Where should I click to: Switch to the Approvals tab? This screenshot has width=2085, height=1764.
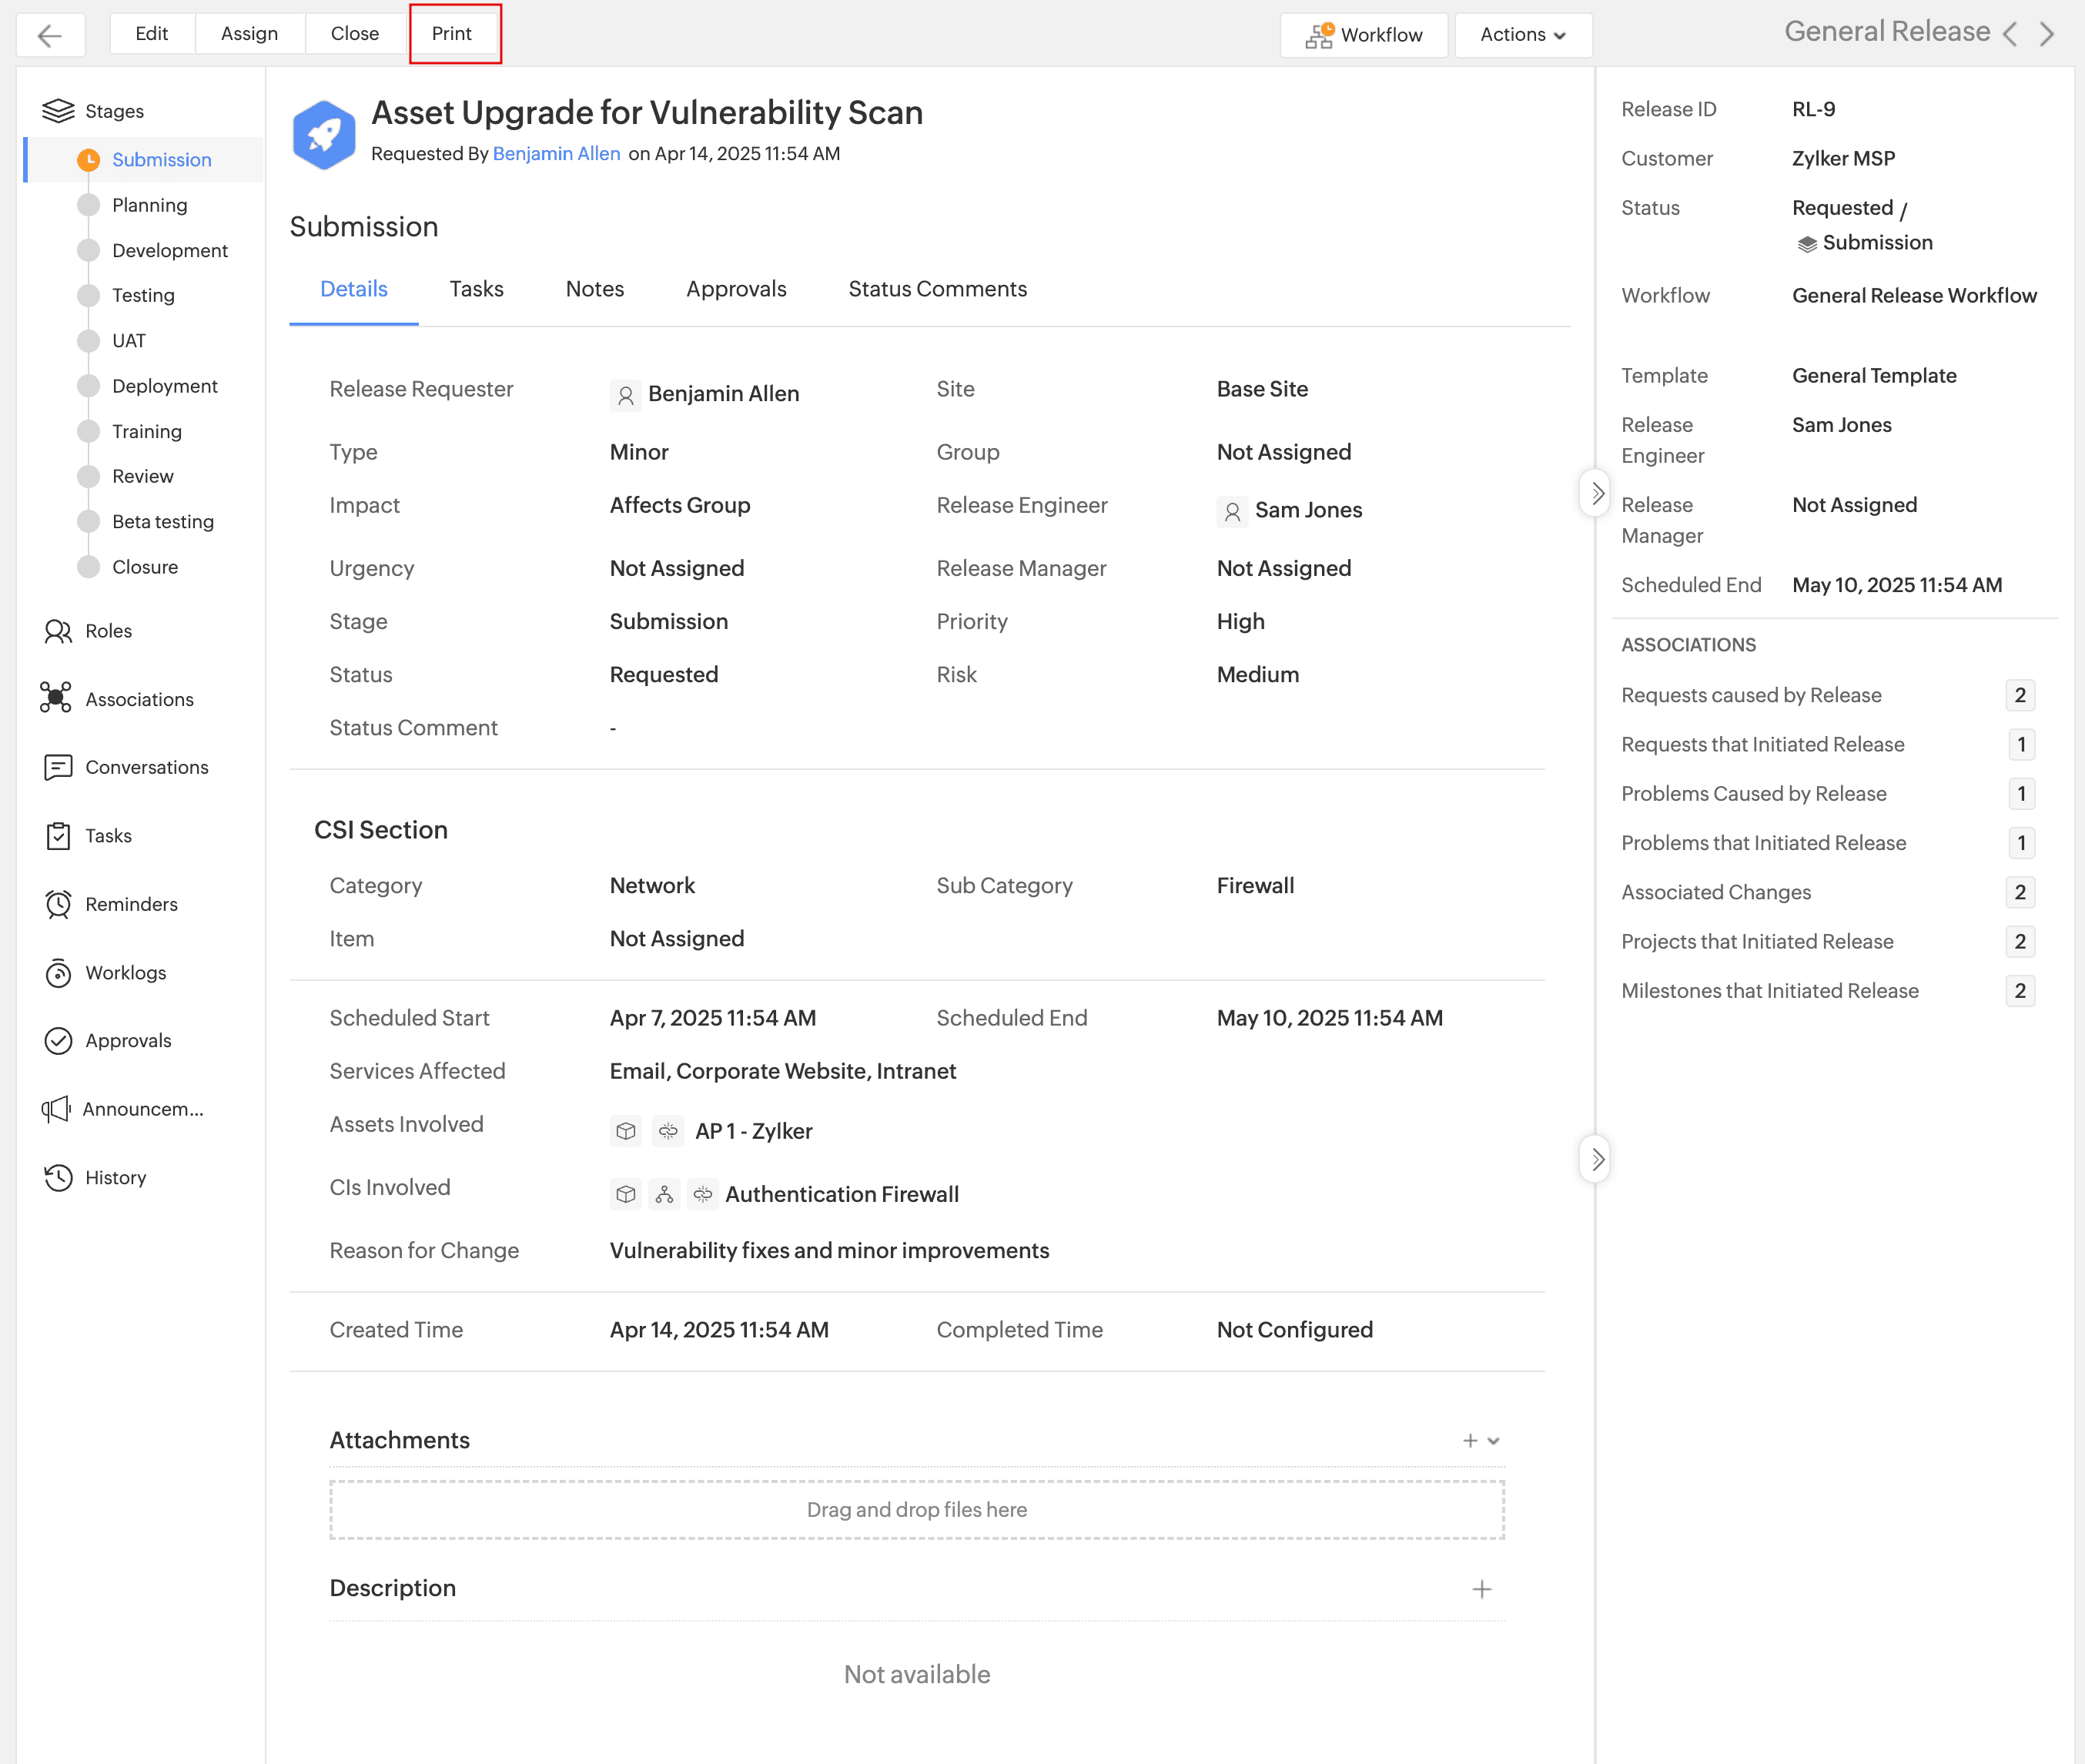[x=736, y=289]
